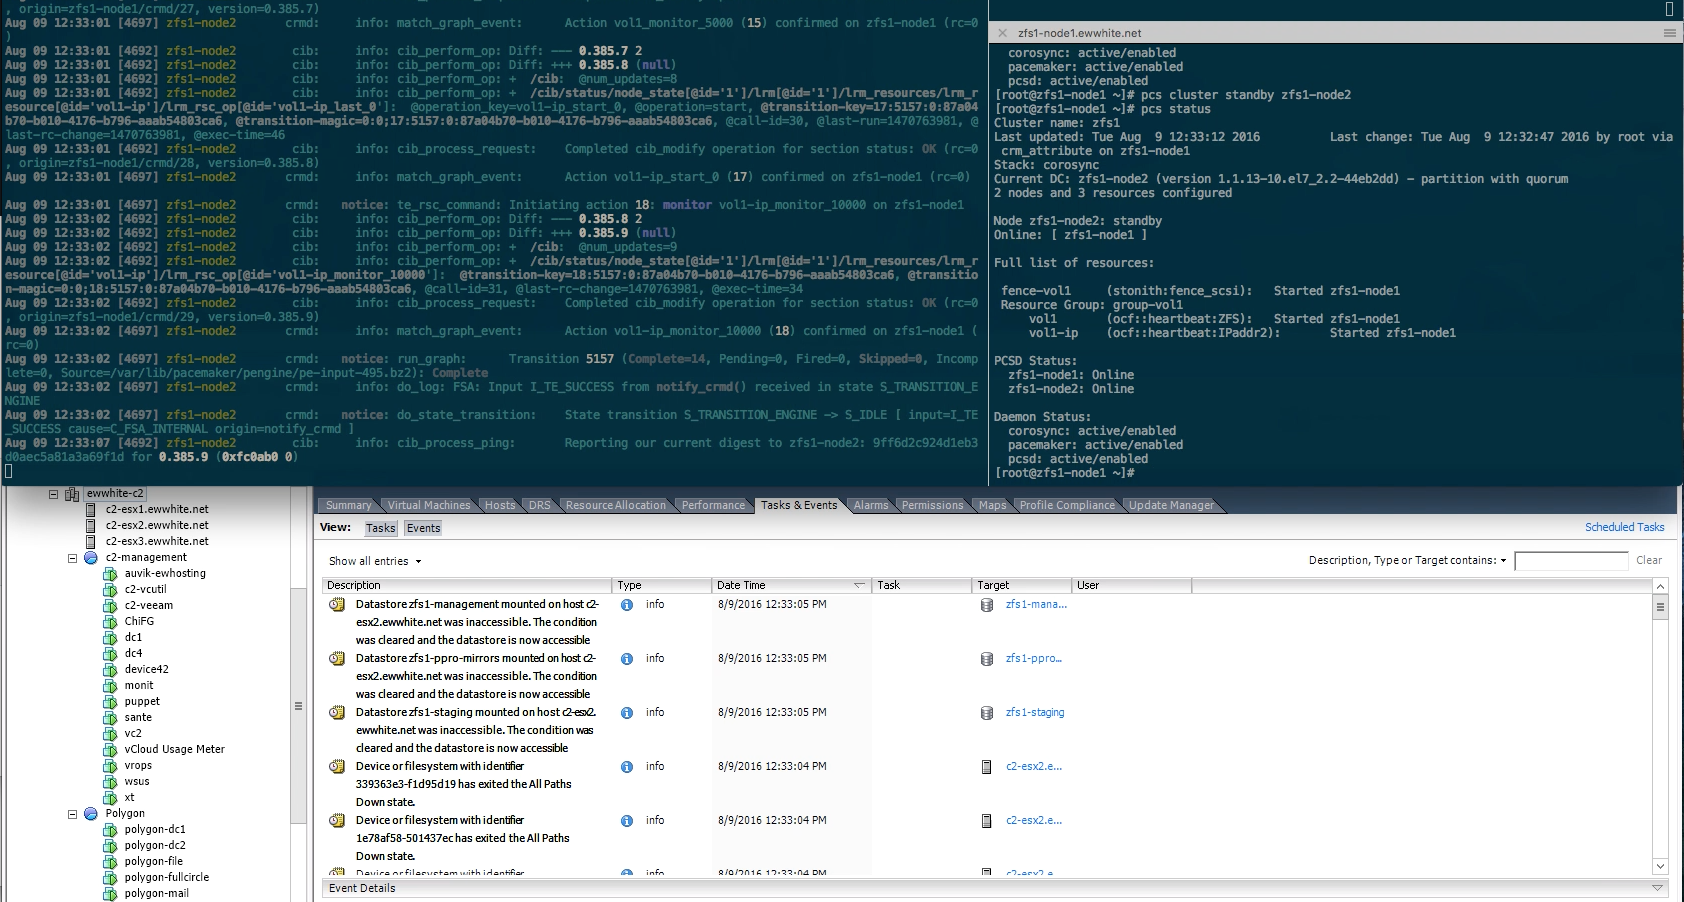The image size is (1684, 902).
Task: Open the Show all entries dropdown
Action: click(375, 561)
